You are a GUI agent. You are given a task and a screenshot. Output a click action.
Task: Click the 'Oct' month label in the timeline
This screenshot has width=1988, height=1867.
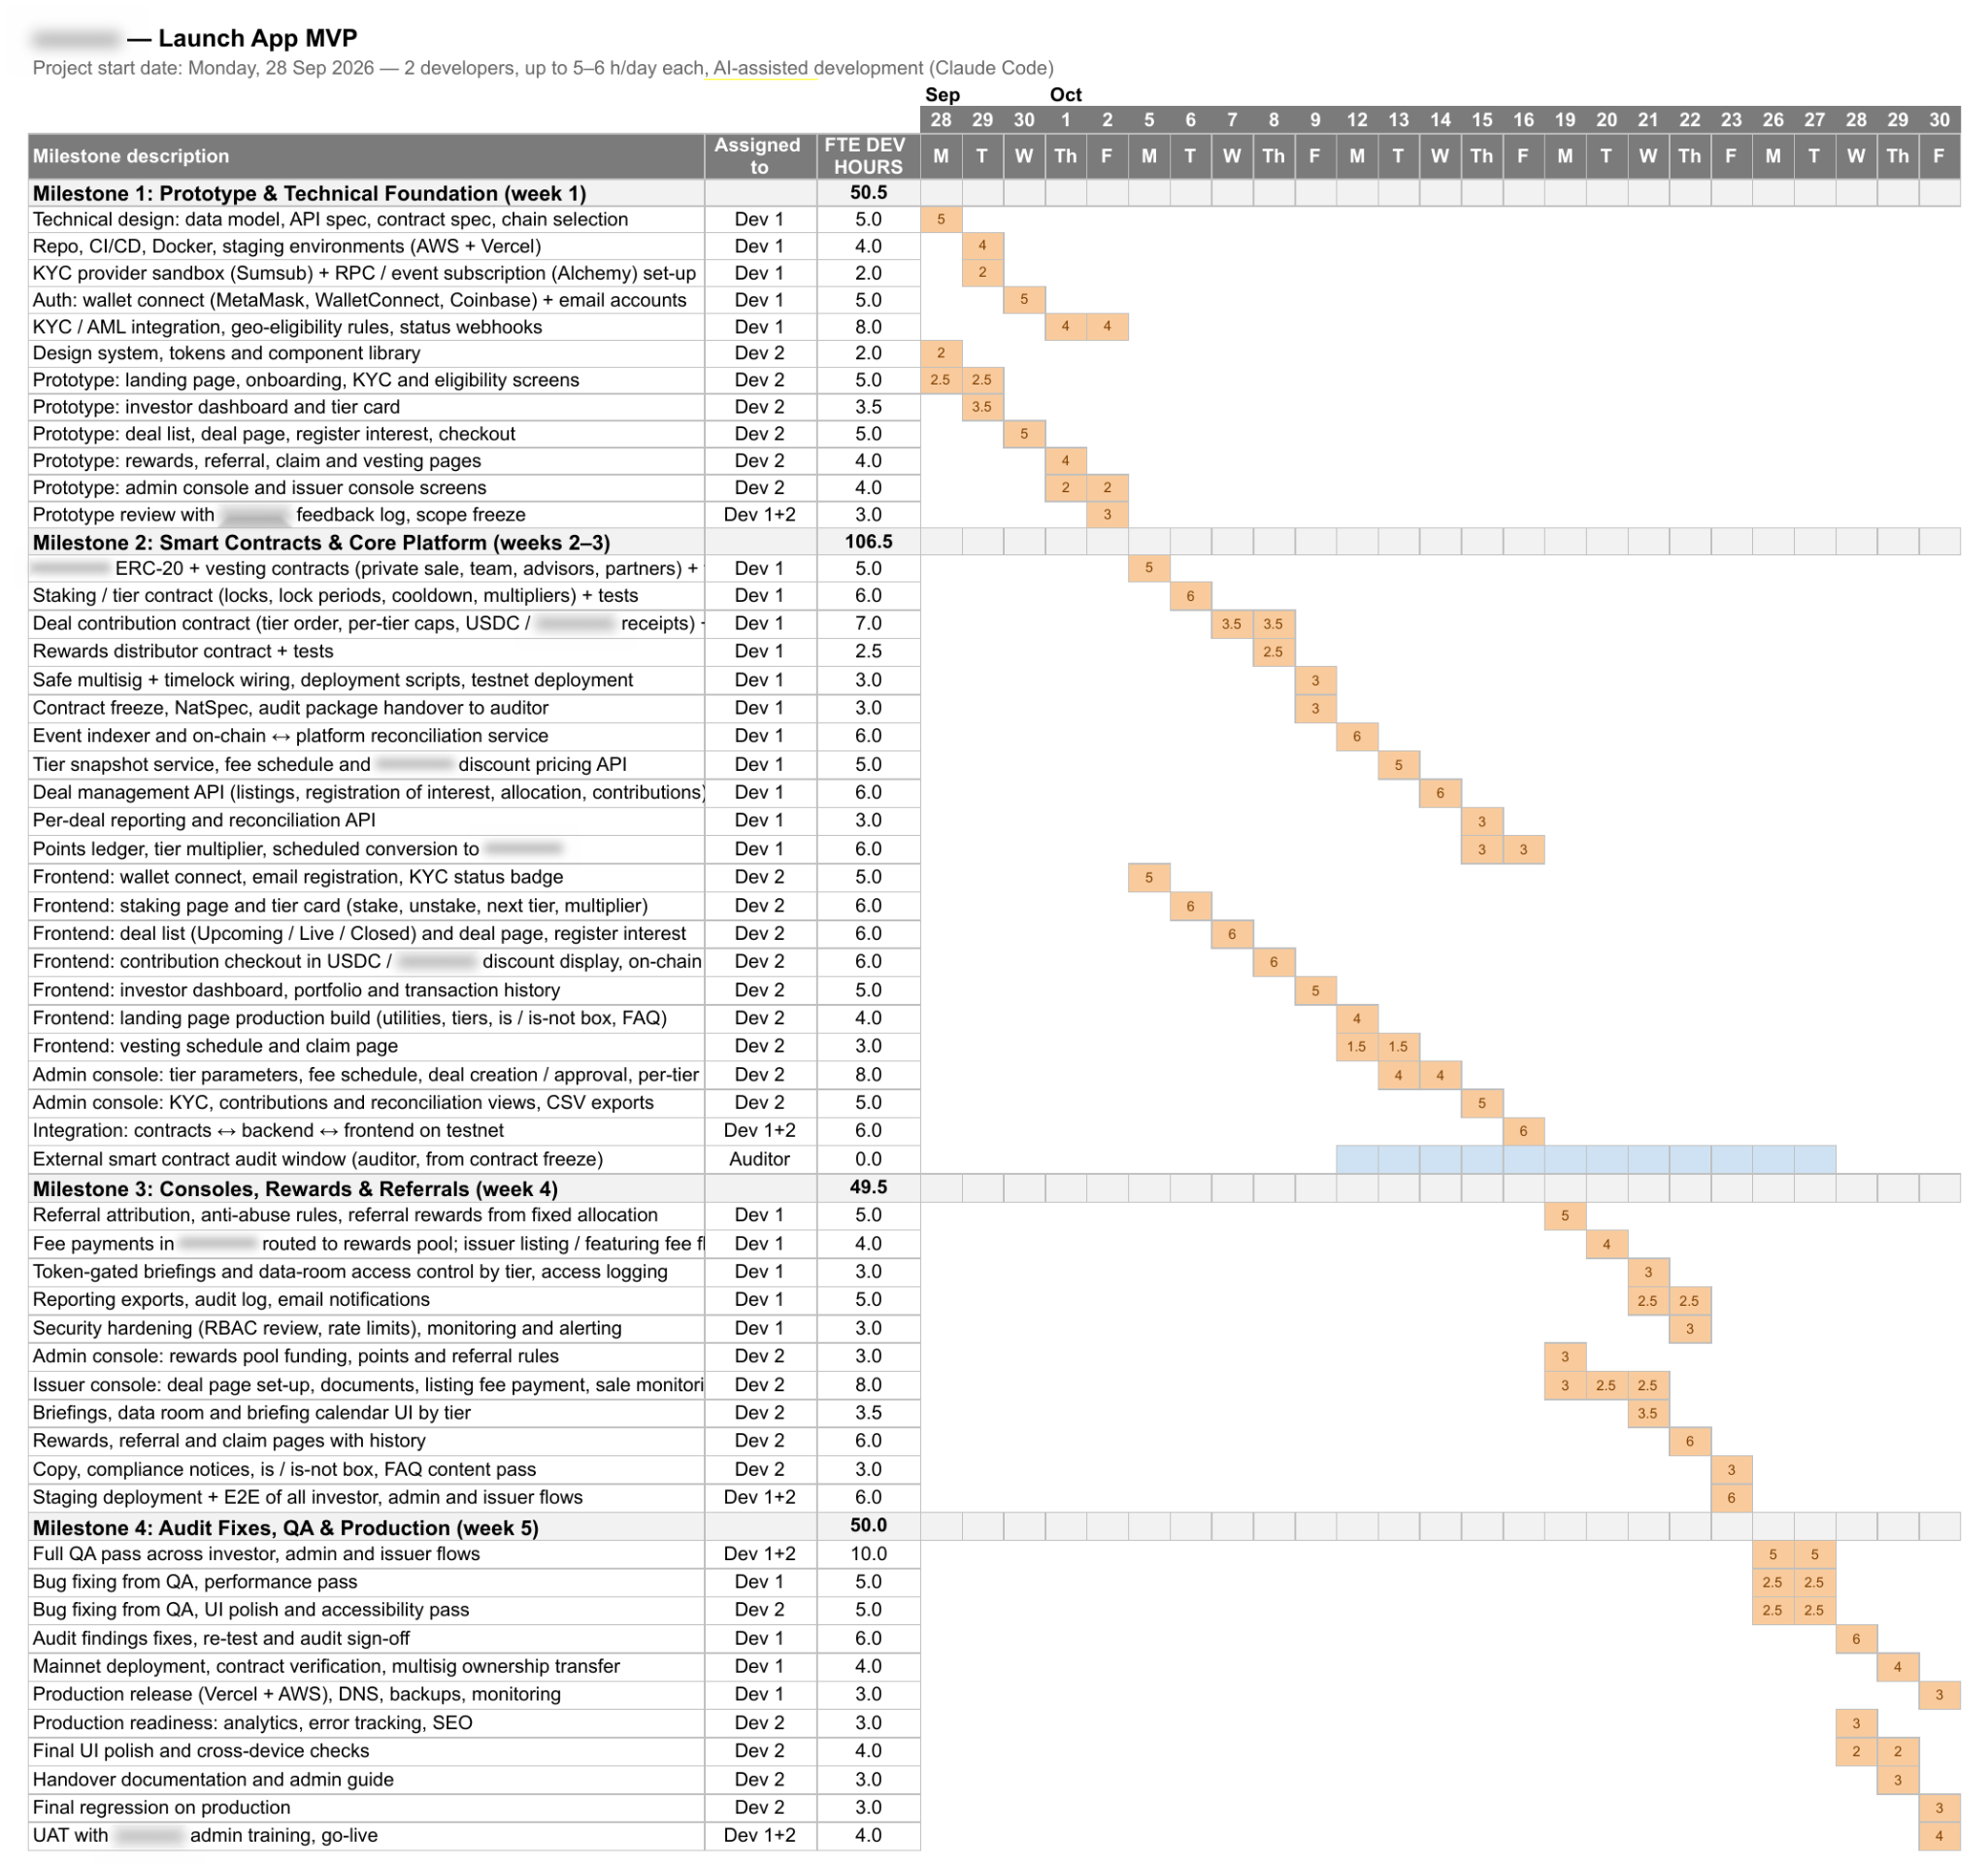(x=1066, y=95)
